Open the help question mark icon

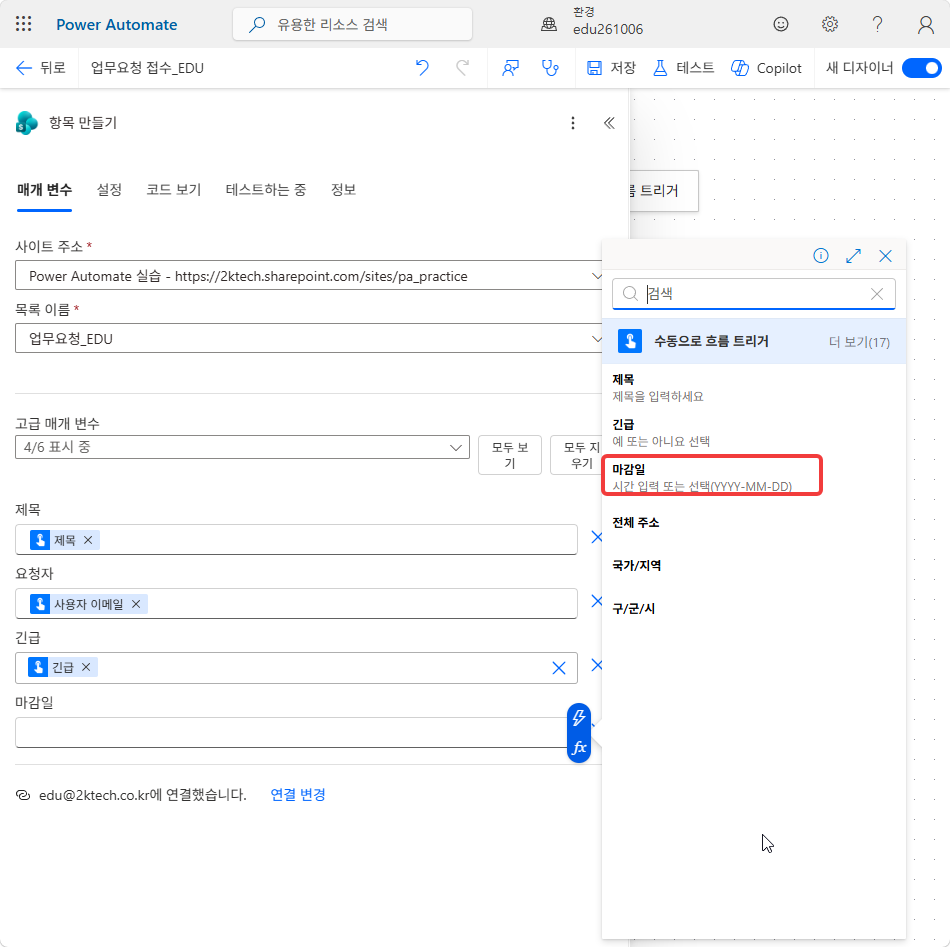877,24
